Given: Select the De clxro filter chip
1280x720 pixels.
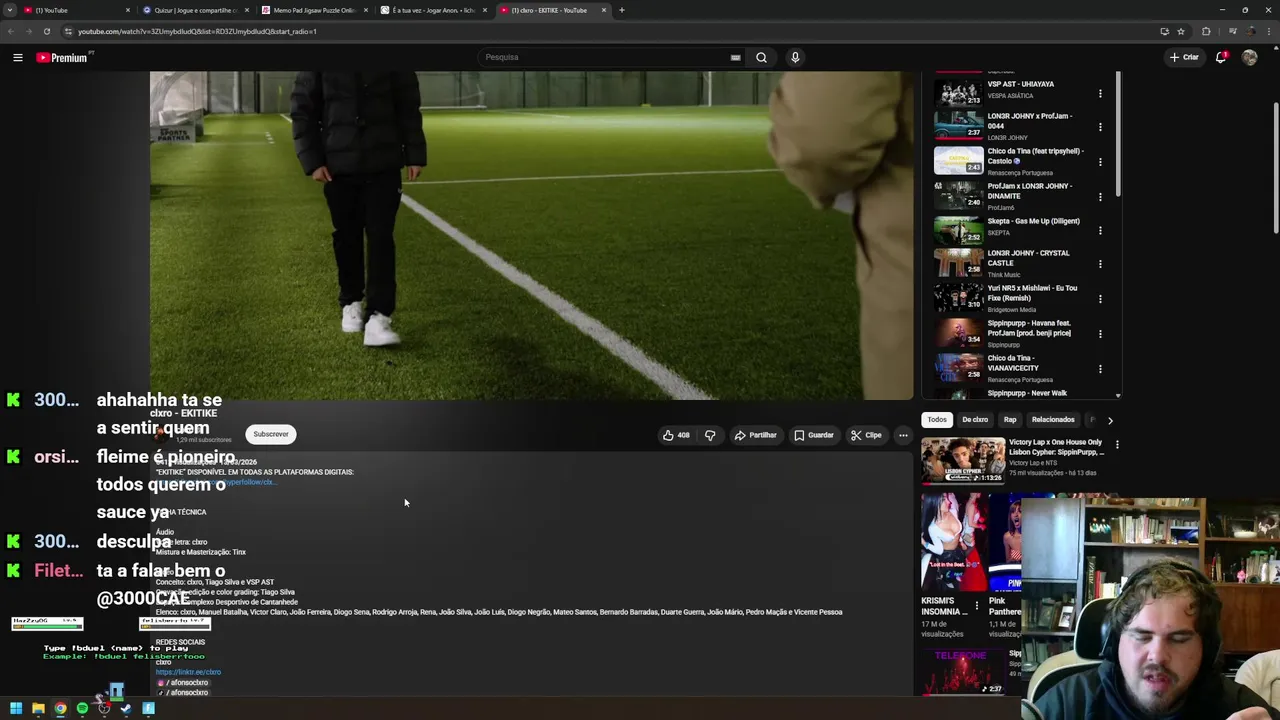Looking at the screenshot, I should [x=975, y=420].
